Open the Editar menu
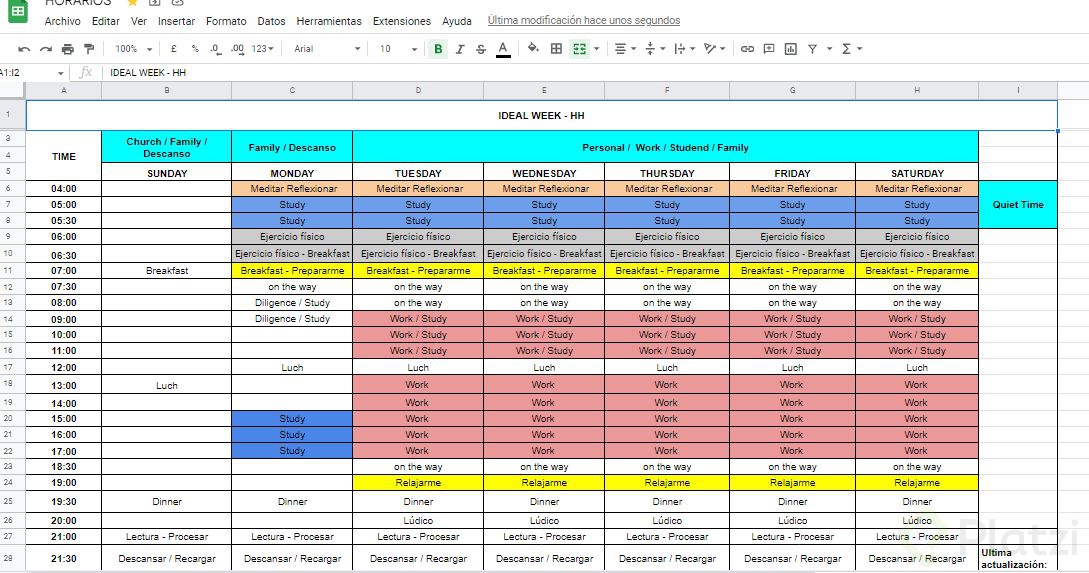 tap(106, 21)
